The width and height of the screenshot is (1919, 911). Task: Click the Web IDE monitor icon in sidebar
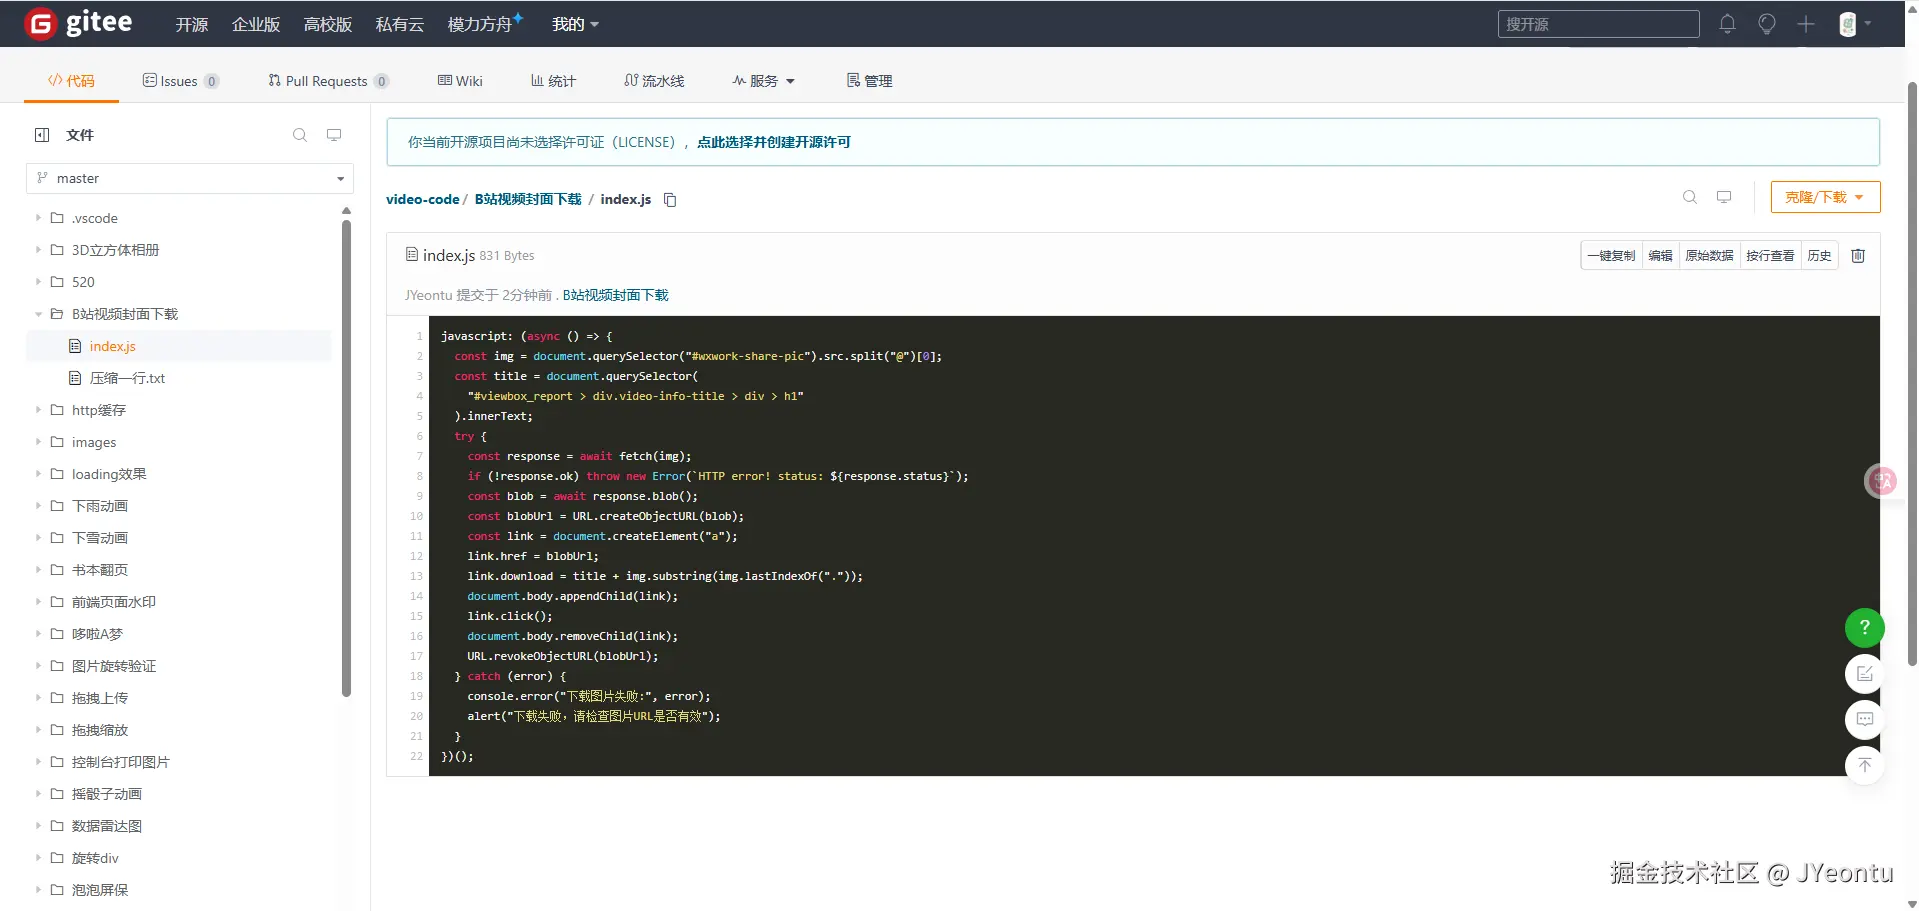click(334, 135)
